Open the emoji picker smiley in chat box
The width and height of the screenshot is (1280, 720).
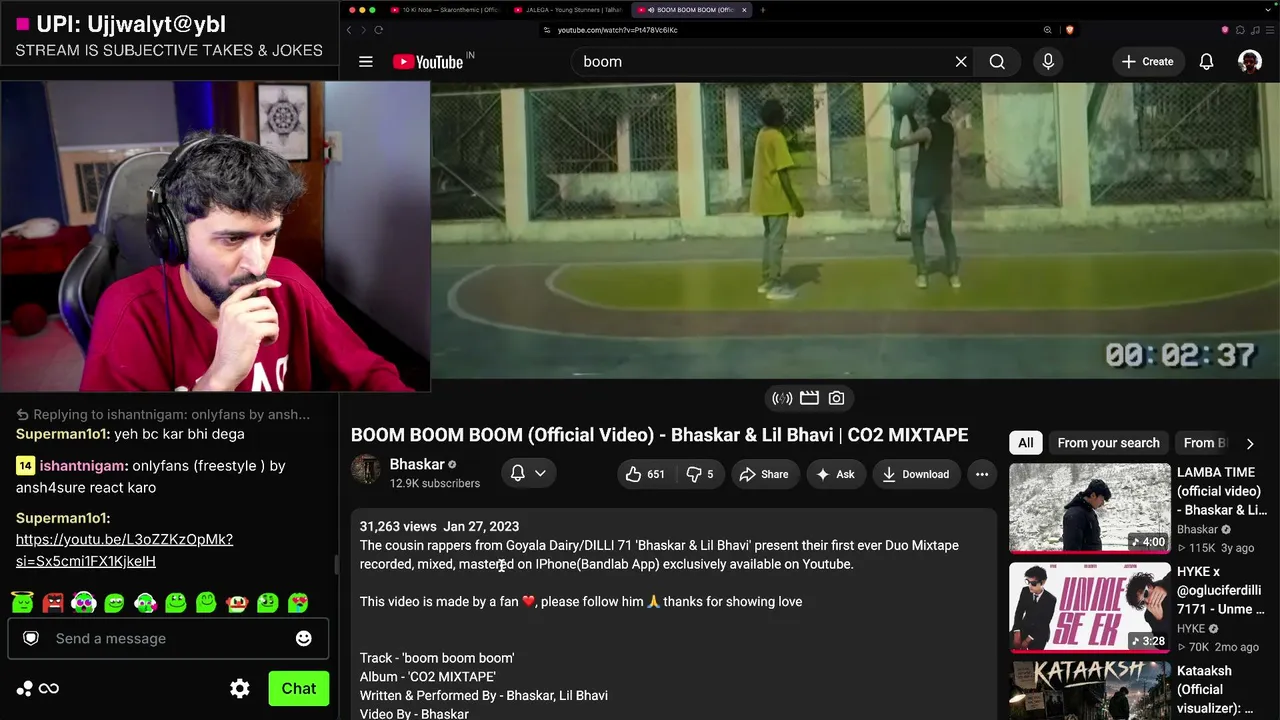click(x=304, y=638)
